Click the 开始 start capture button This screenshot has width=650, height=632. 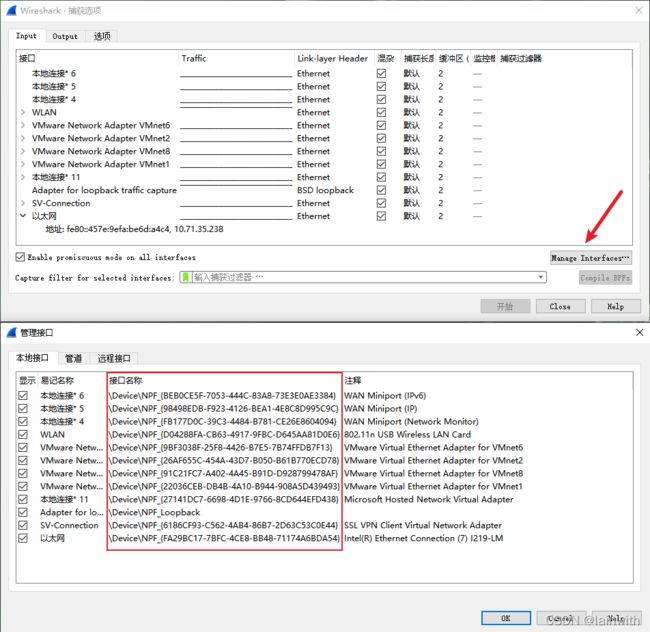(505, 307)
